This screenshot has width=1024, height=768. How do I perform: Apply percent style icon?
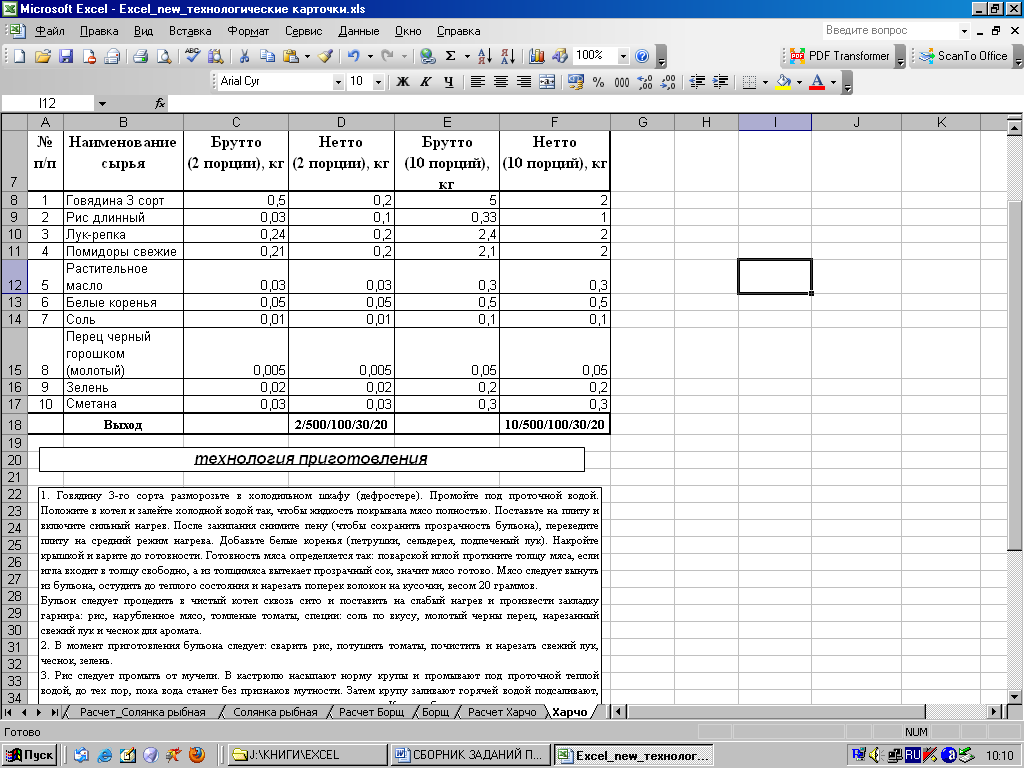click(x=598, y=82)
